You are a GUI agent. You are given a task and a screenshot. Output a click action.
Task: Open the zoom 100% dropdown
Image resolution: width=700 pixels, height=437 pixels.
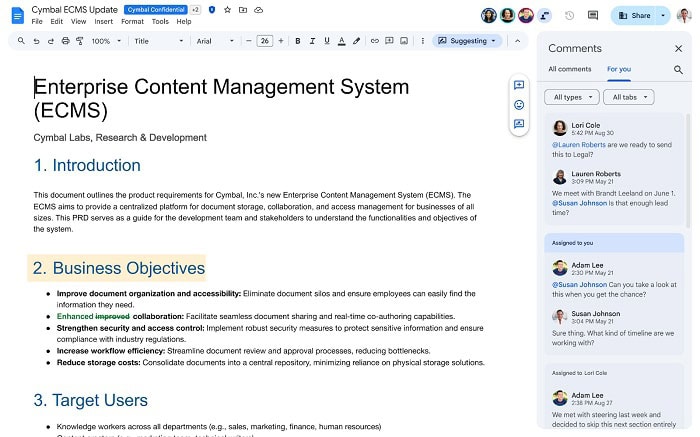[106, 41]
